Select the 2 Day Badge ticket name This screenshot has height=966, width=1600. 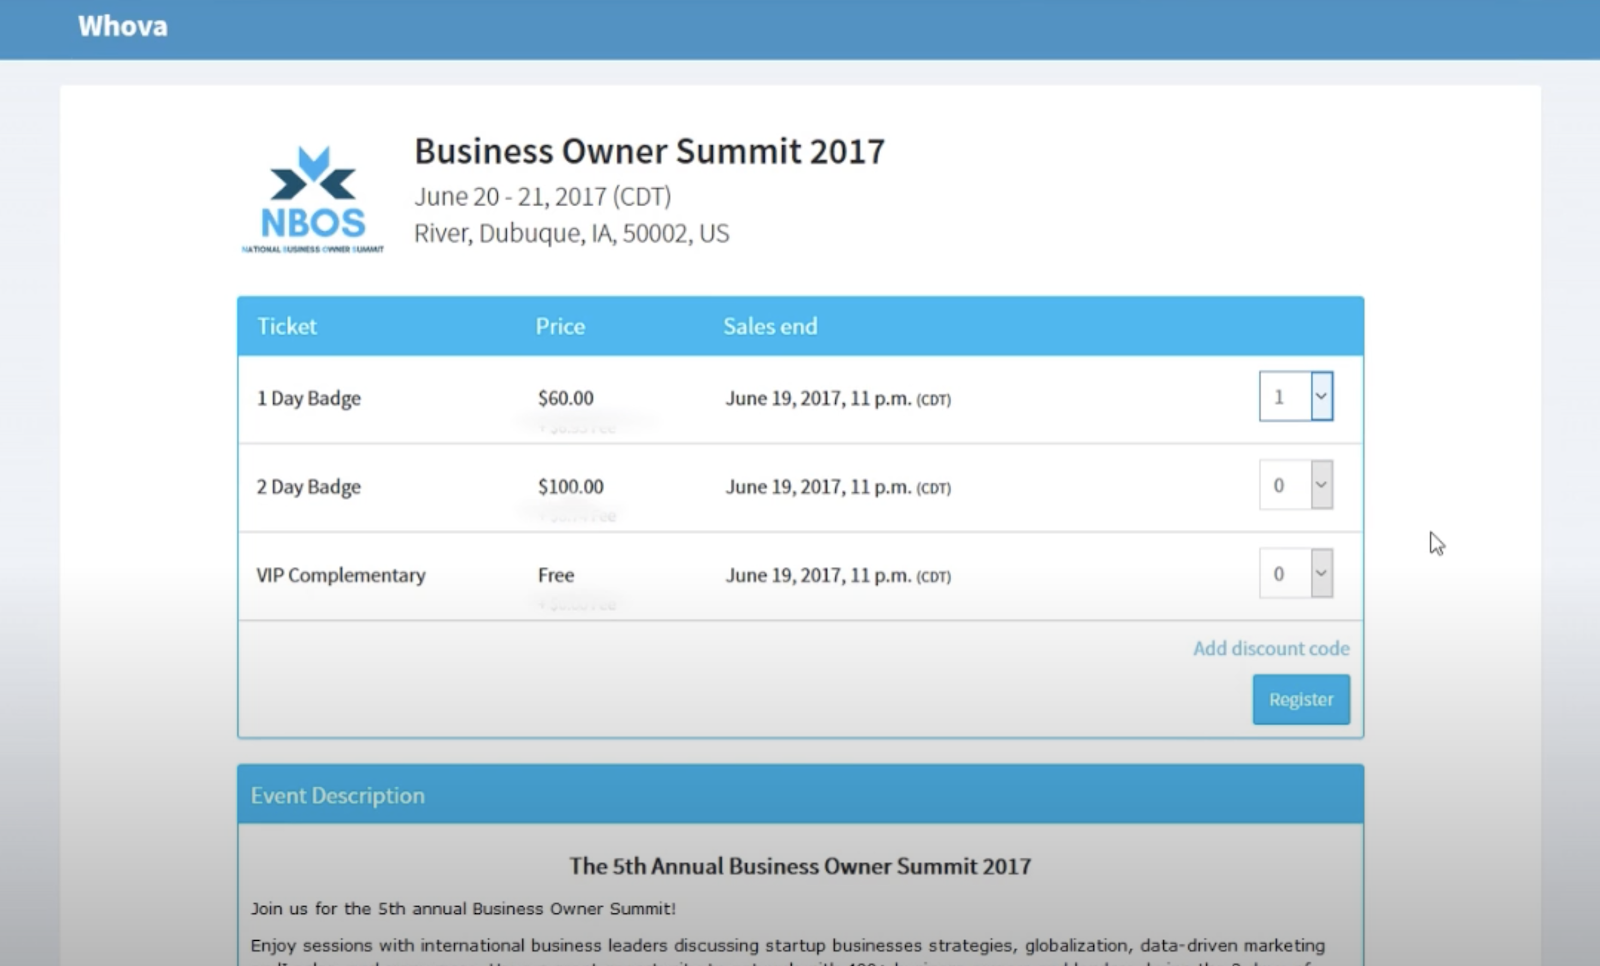pos(309,487)
